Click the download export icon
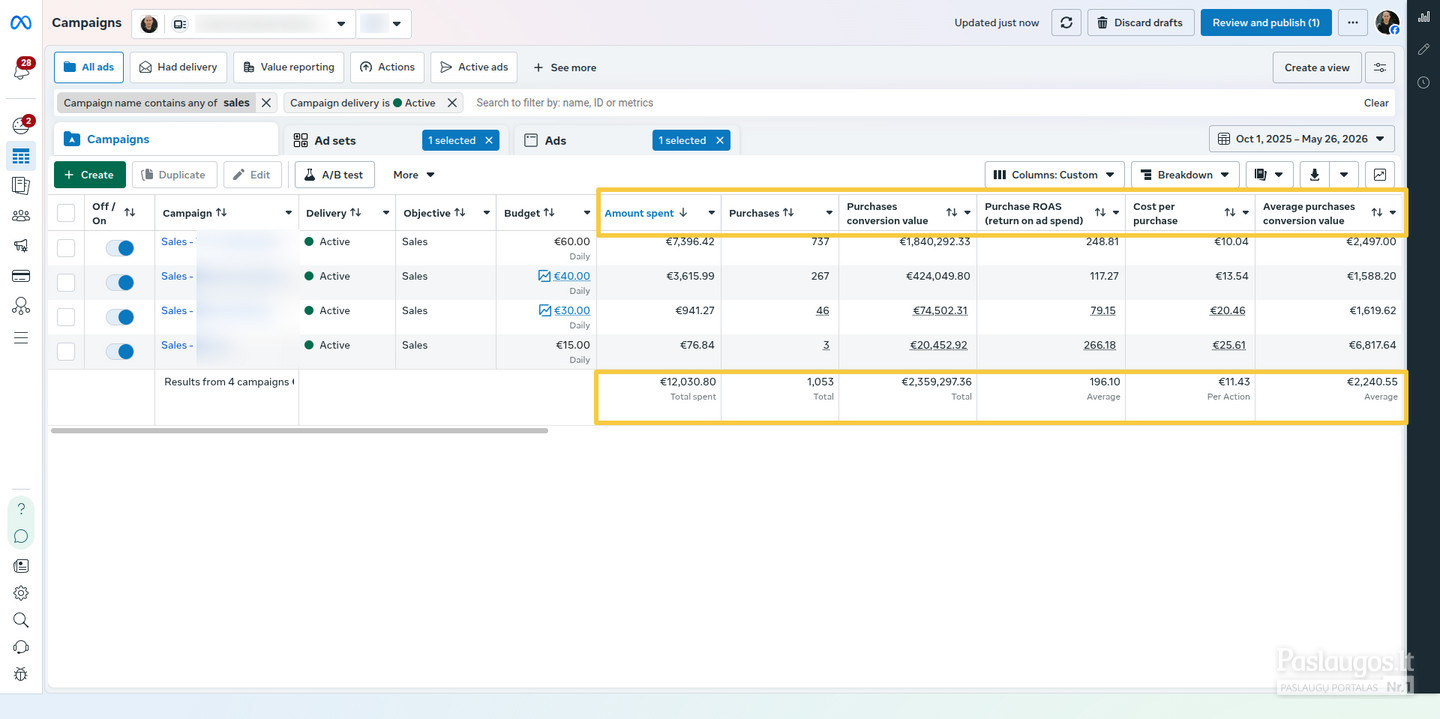 (1314, 175)
